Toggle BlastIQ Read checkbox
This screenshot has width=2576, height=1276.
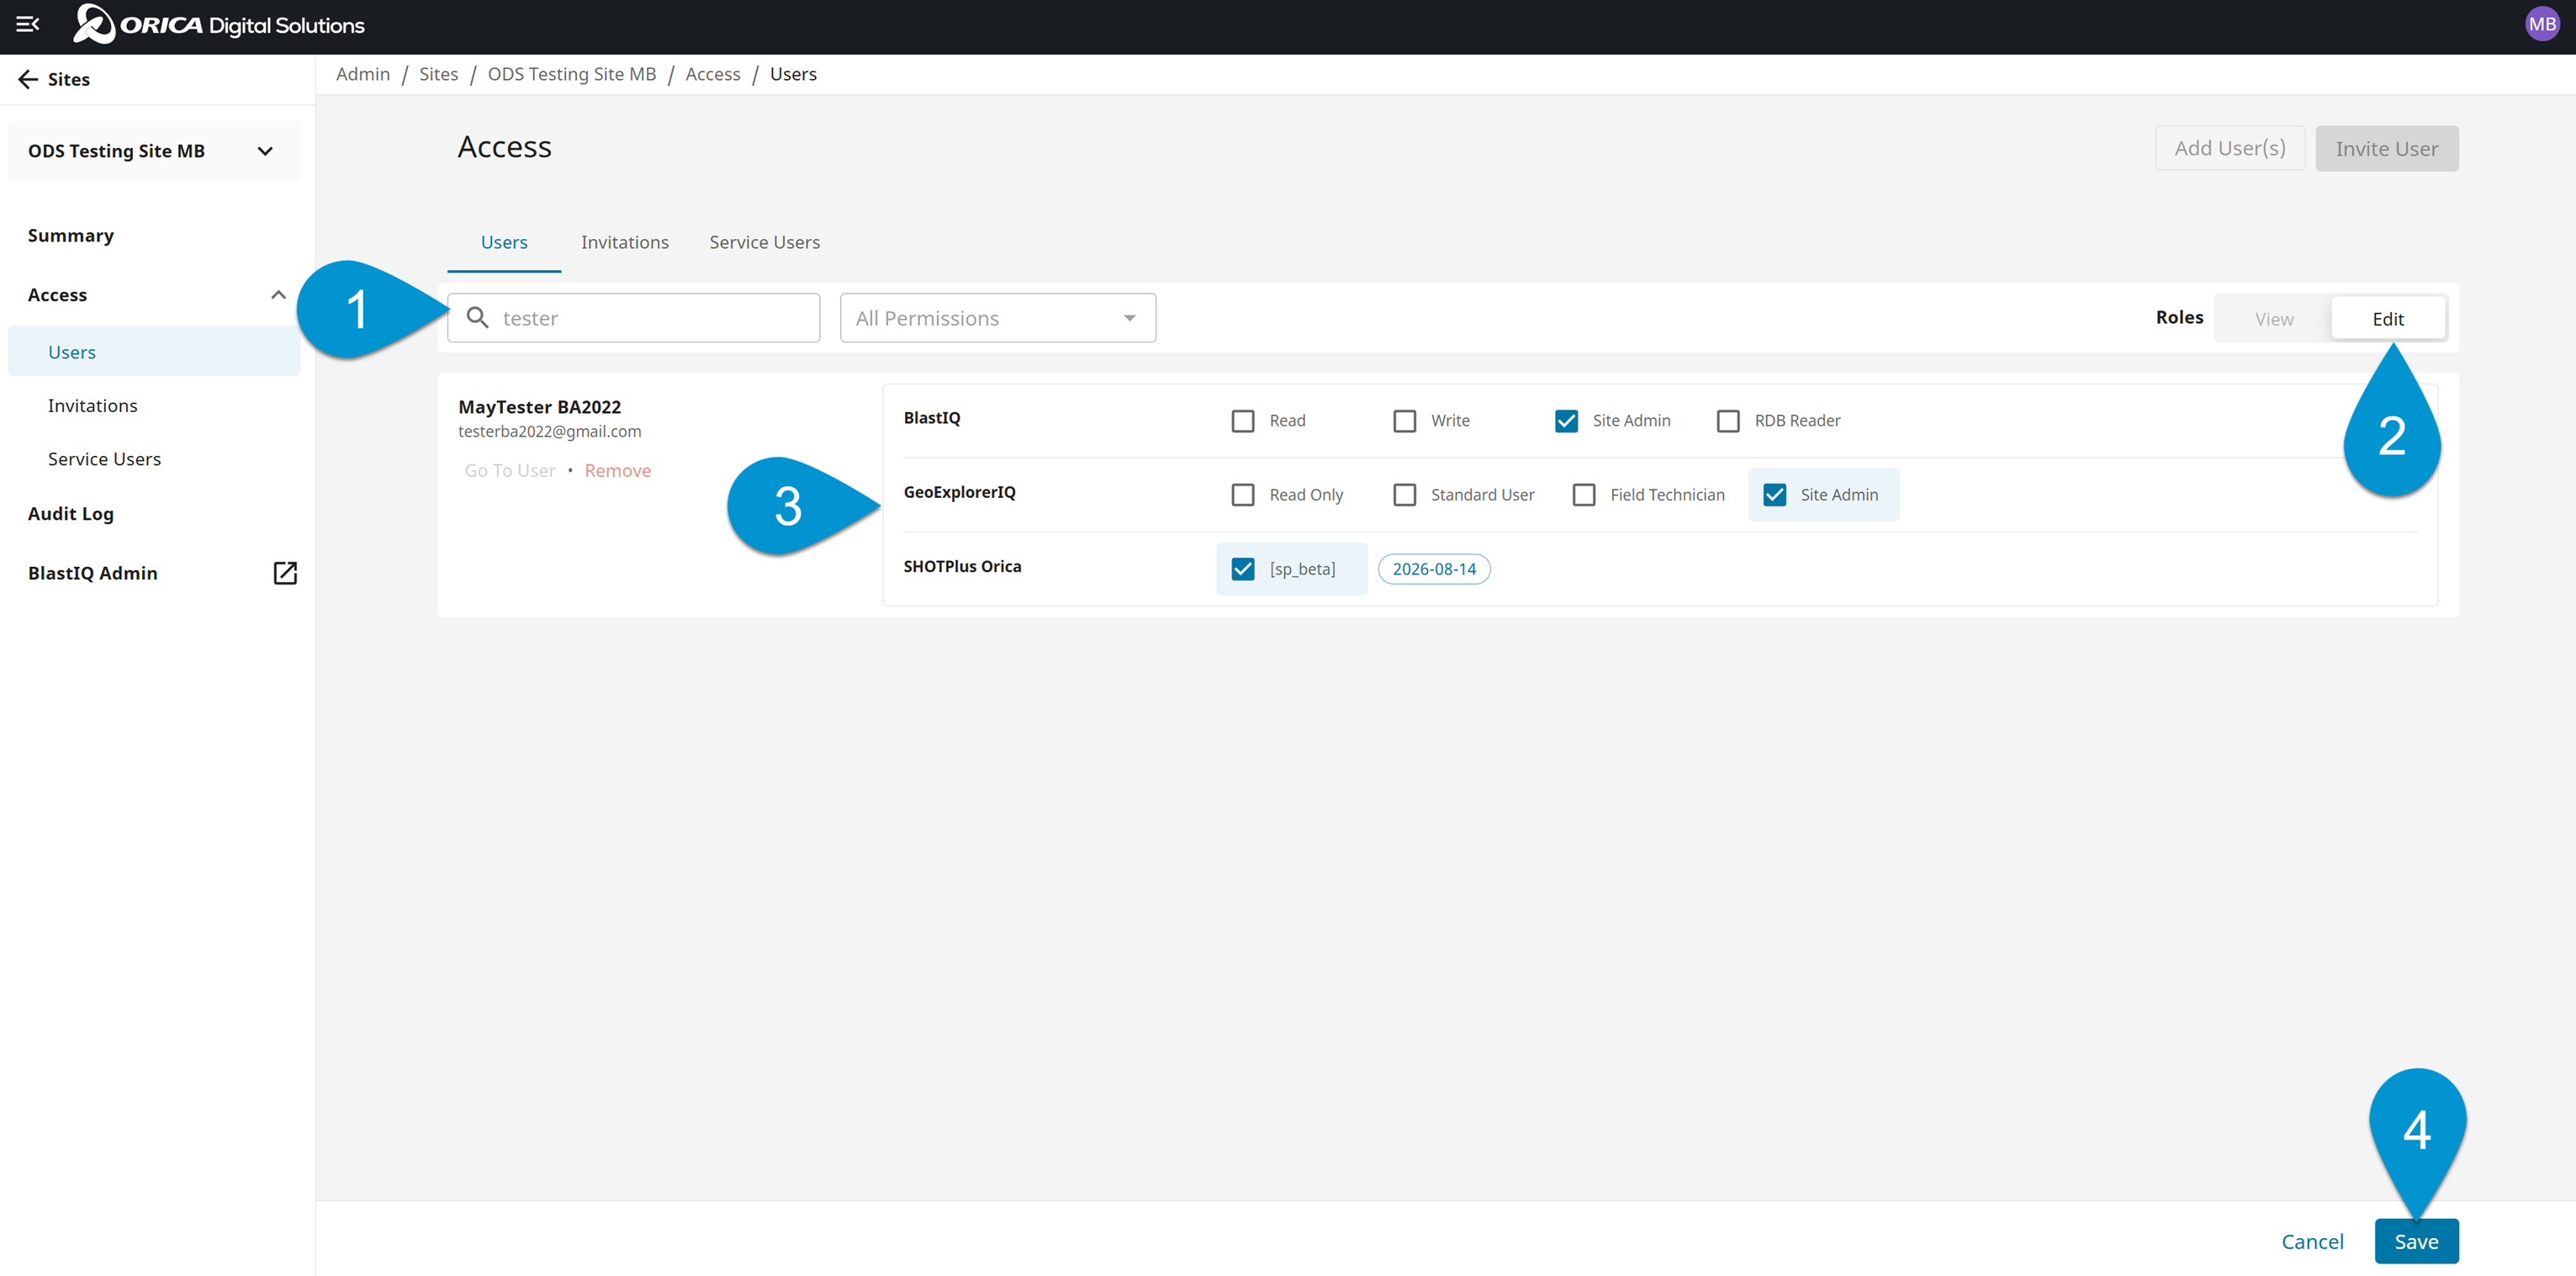click(1243, 421)
